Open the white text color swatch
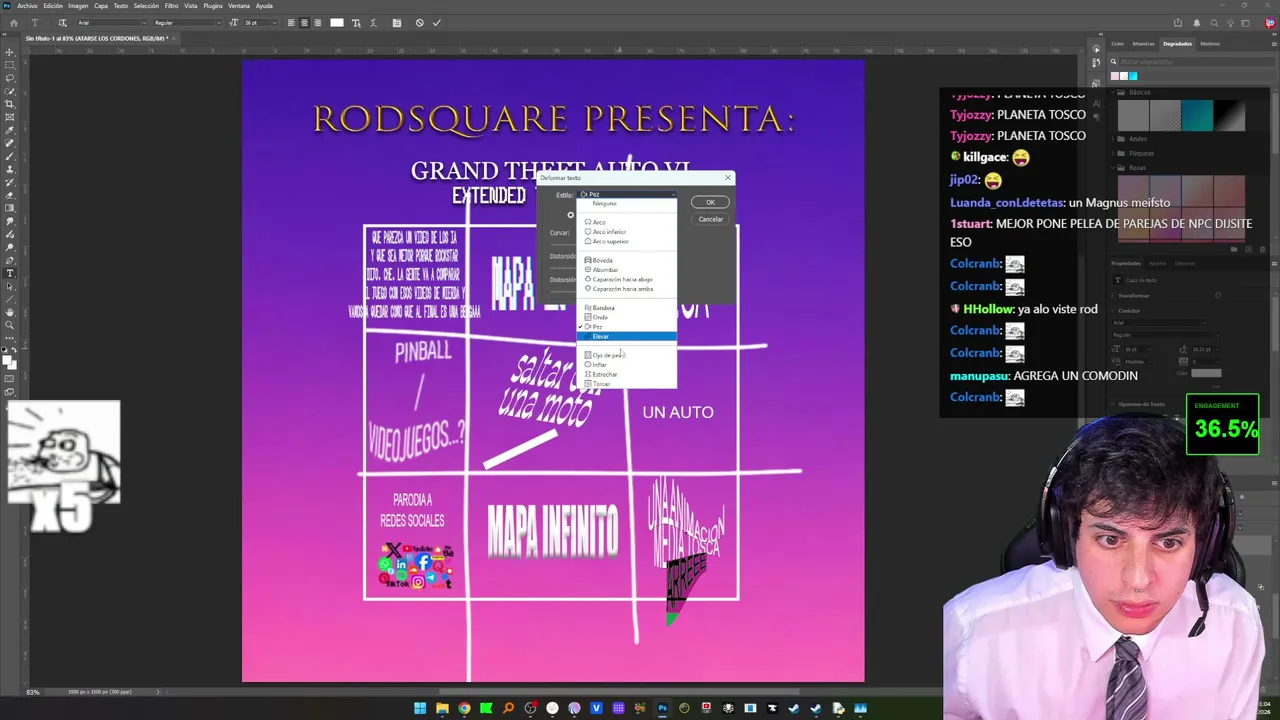 click(337, 23)
